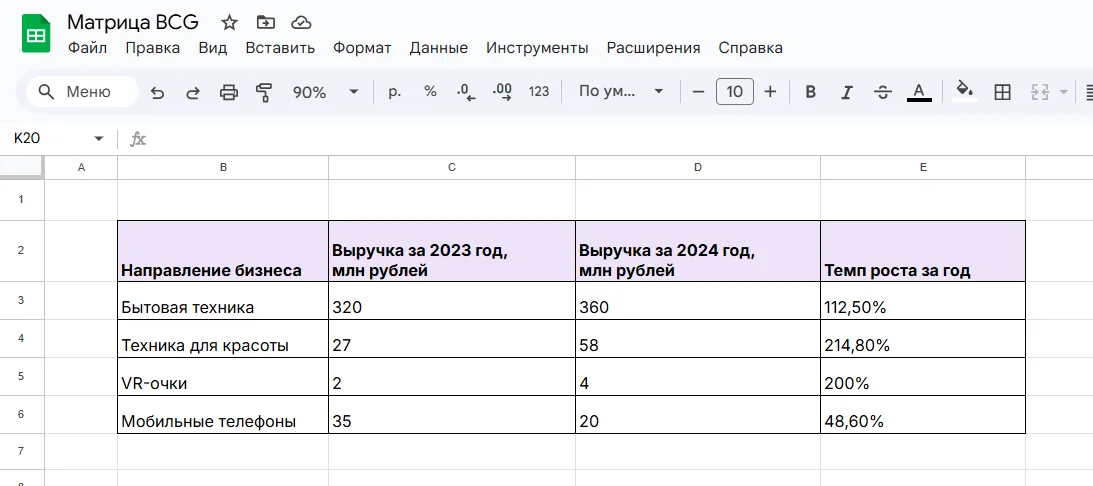The image size is (1093, 486).
Task: Print the spreadsheet
Action: (x=229, y=92)
